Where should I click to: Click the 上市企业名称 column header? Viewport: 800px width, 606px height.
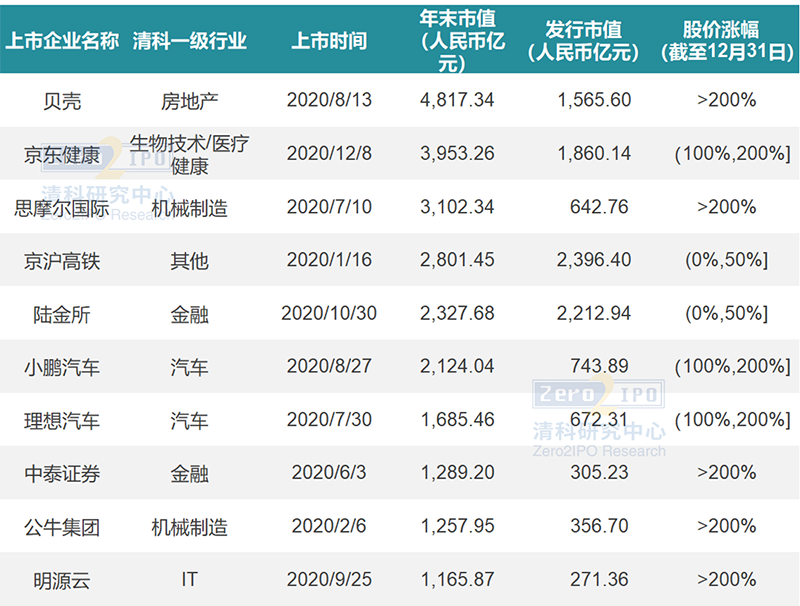tap(62, 41)
